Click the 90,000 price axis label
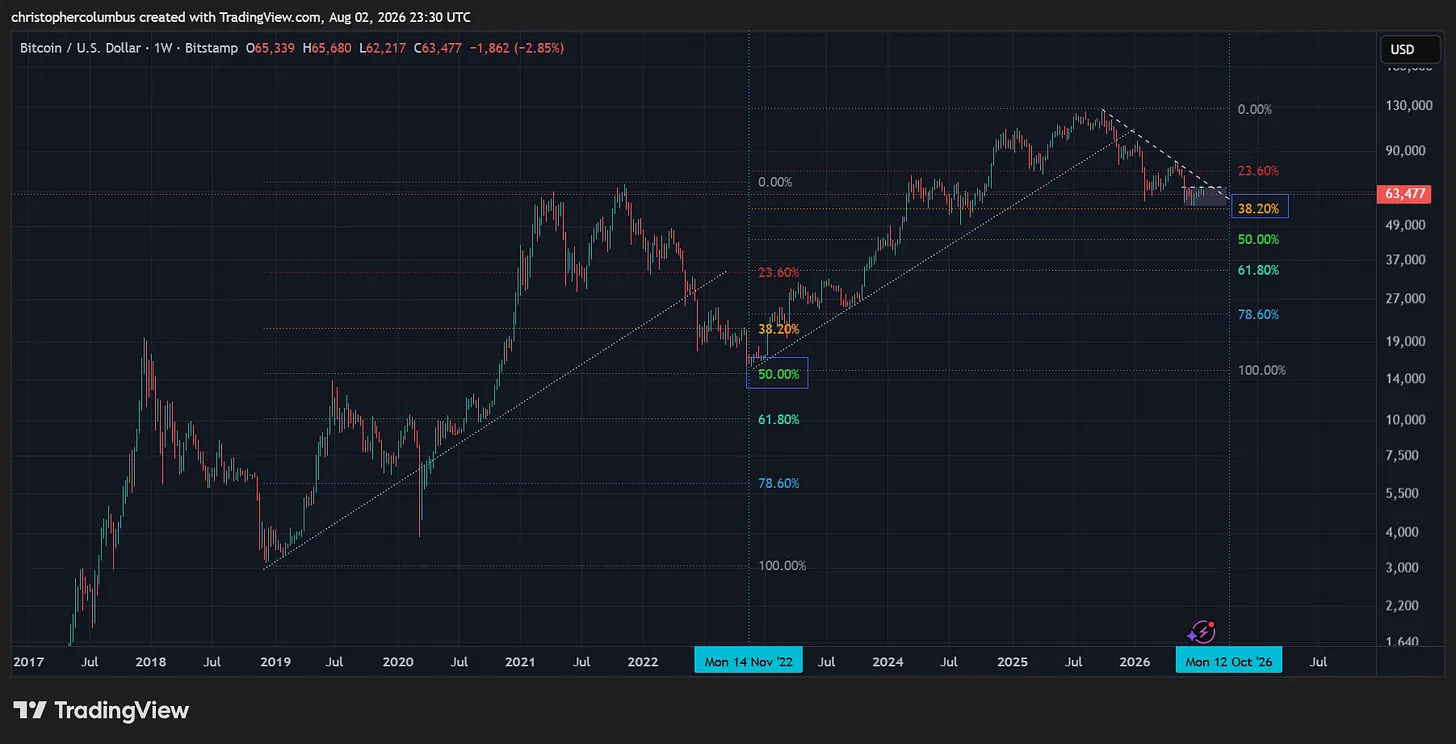1456x744 pixels. click(1405, 151)
